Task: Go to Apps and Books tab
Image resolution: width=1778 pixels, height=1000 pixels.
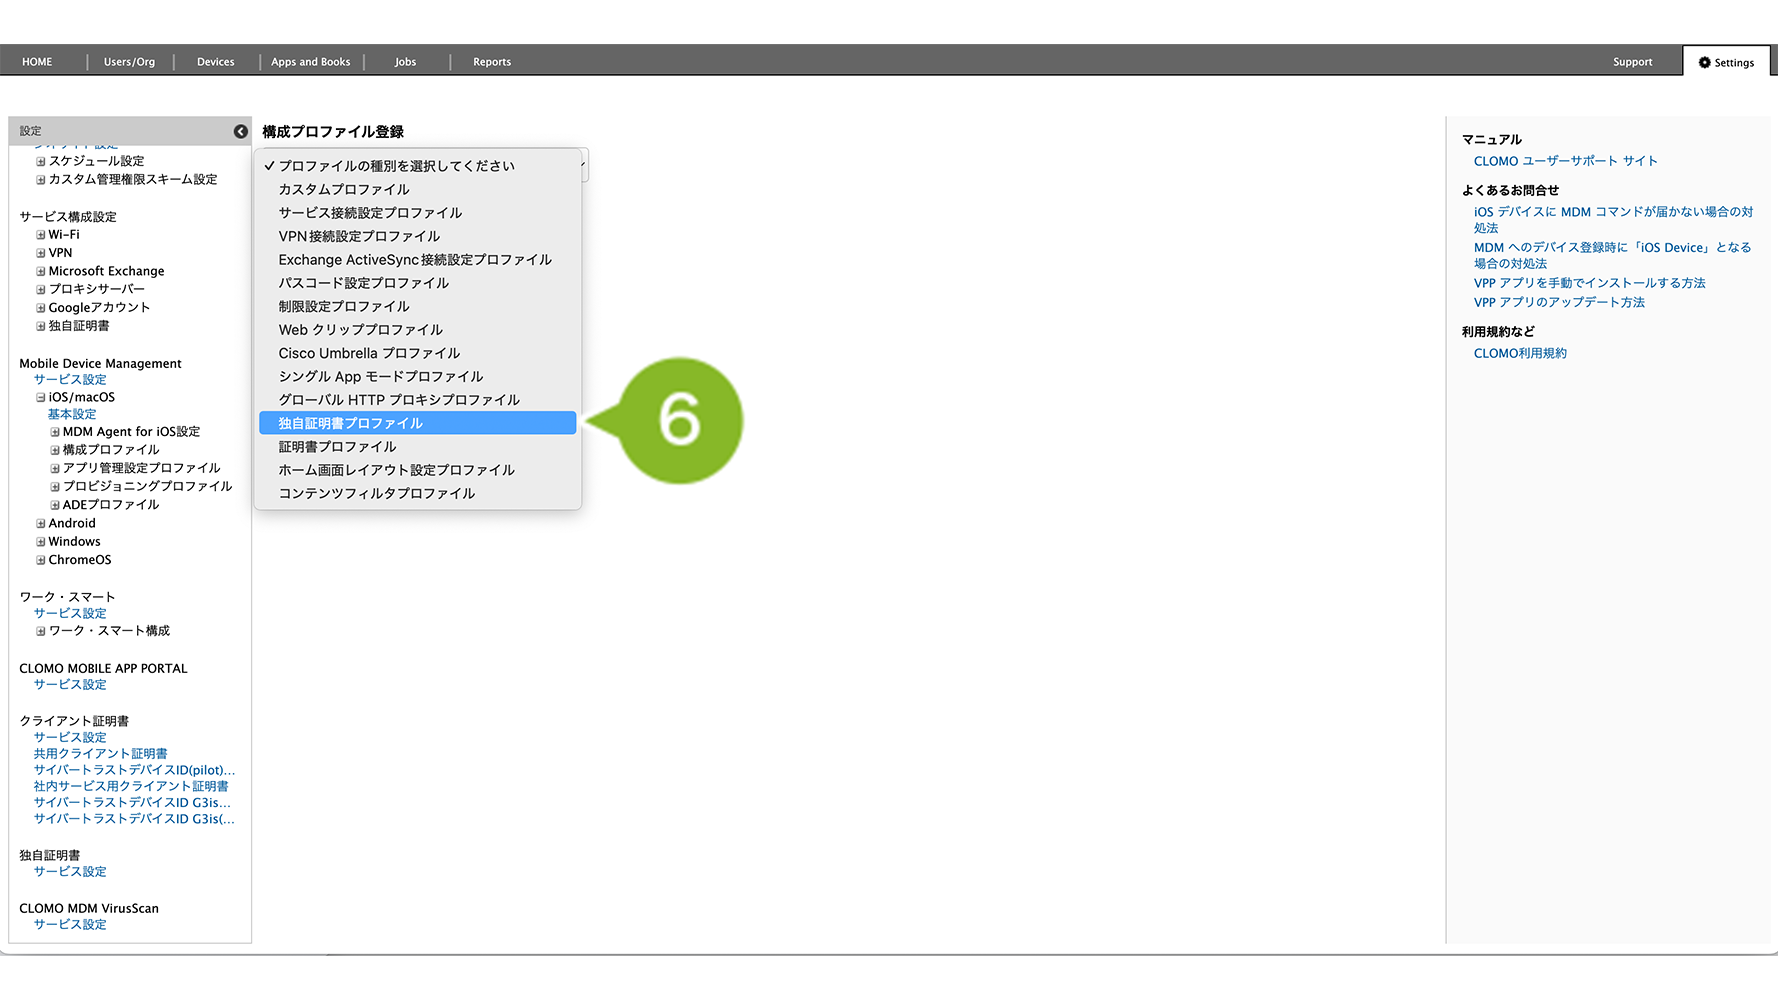Action: pyautogui.click(x=310, y=62)
